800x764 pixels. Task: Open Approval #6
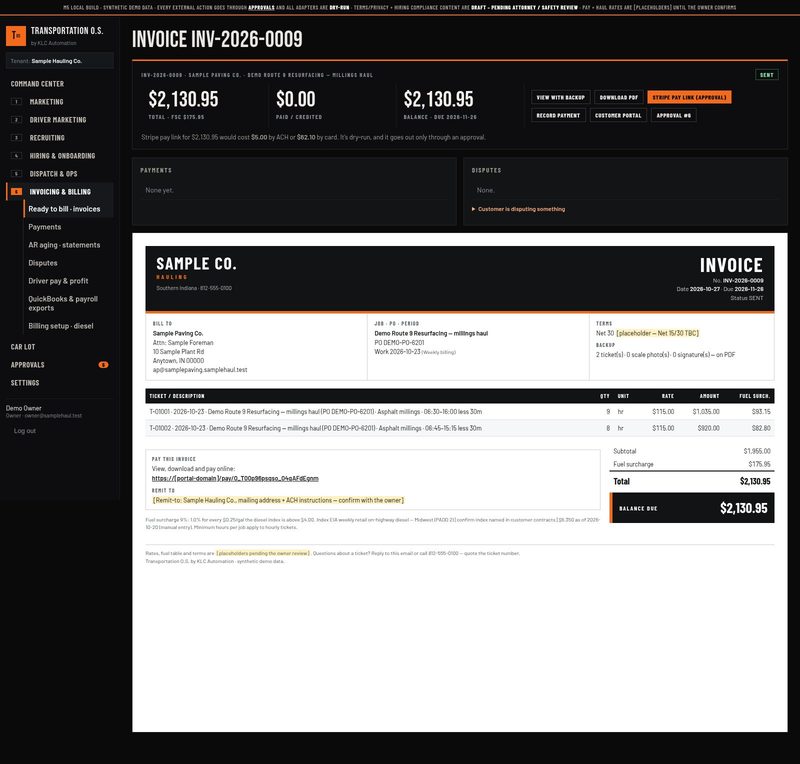pyautogui.click(x=673, y=115)
